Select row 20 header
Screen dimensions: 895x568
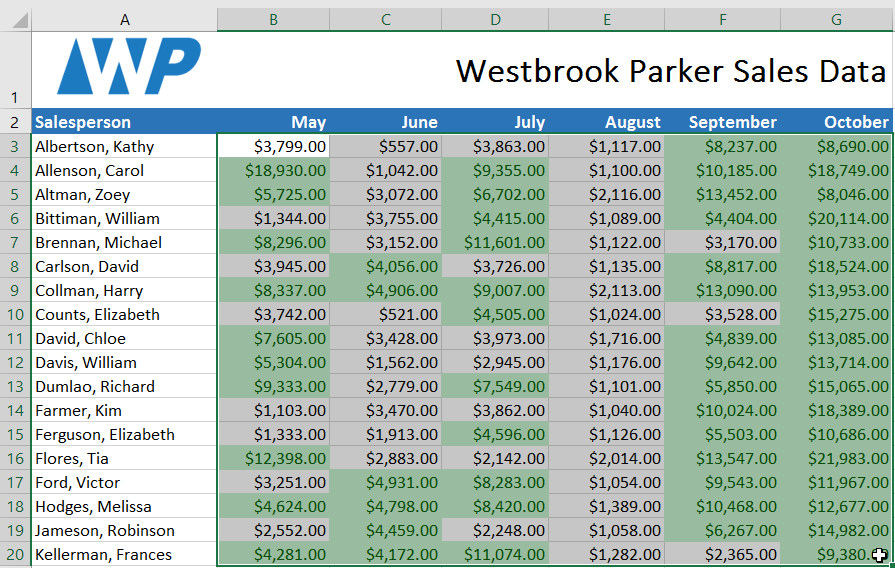(15, 555)
